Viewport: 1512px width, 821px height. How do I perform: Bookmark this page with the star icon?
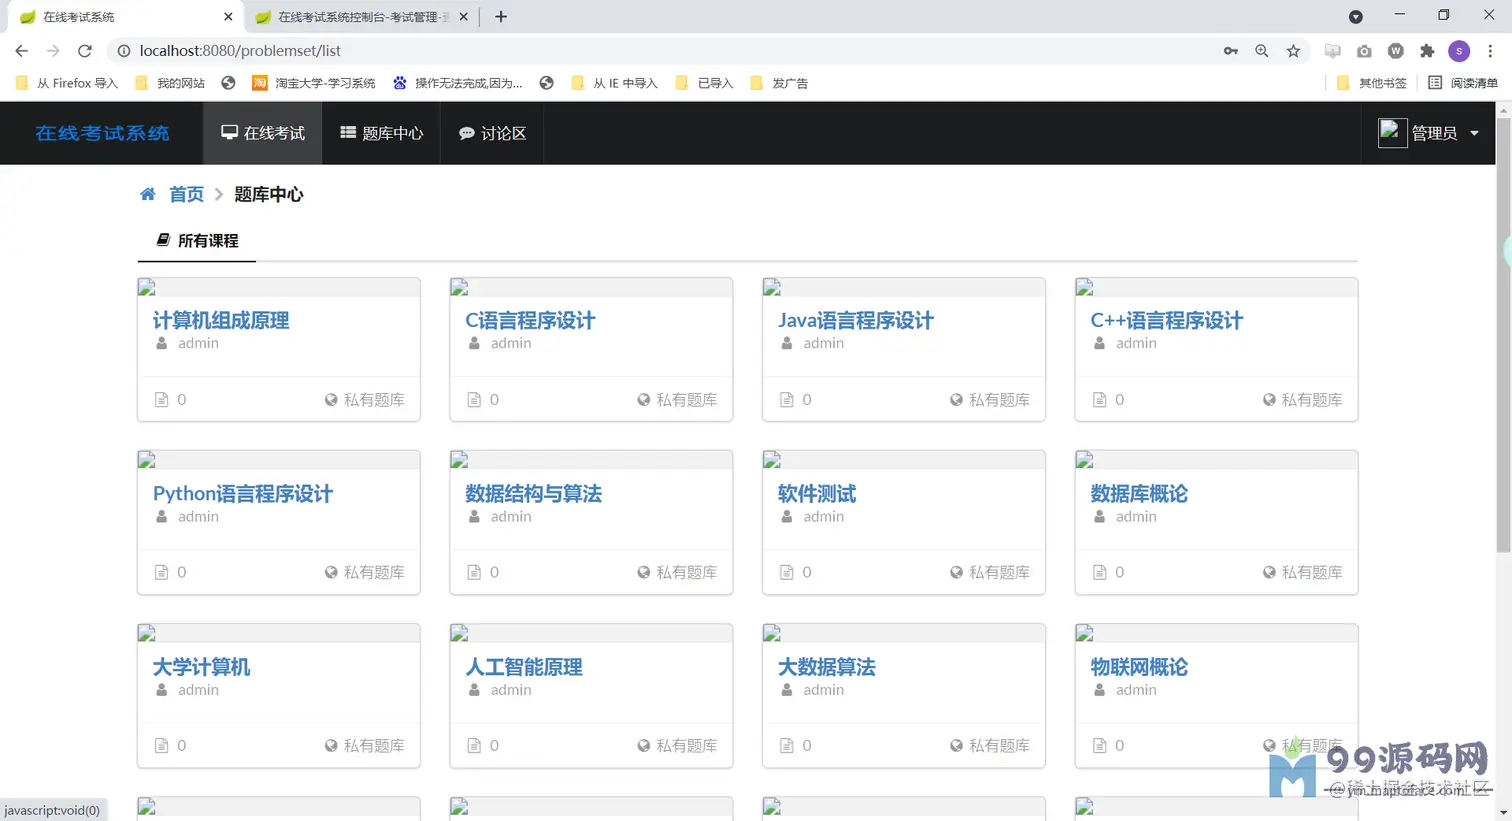[1293, 50]
